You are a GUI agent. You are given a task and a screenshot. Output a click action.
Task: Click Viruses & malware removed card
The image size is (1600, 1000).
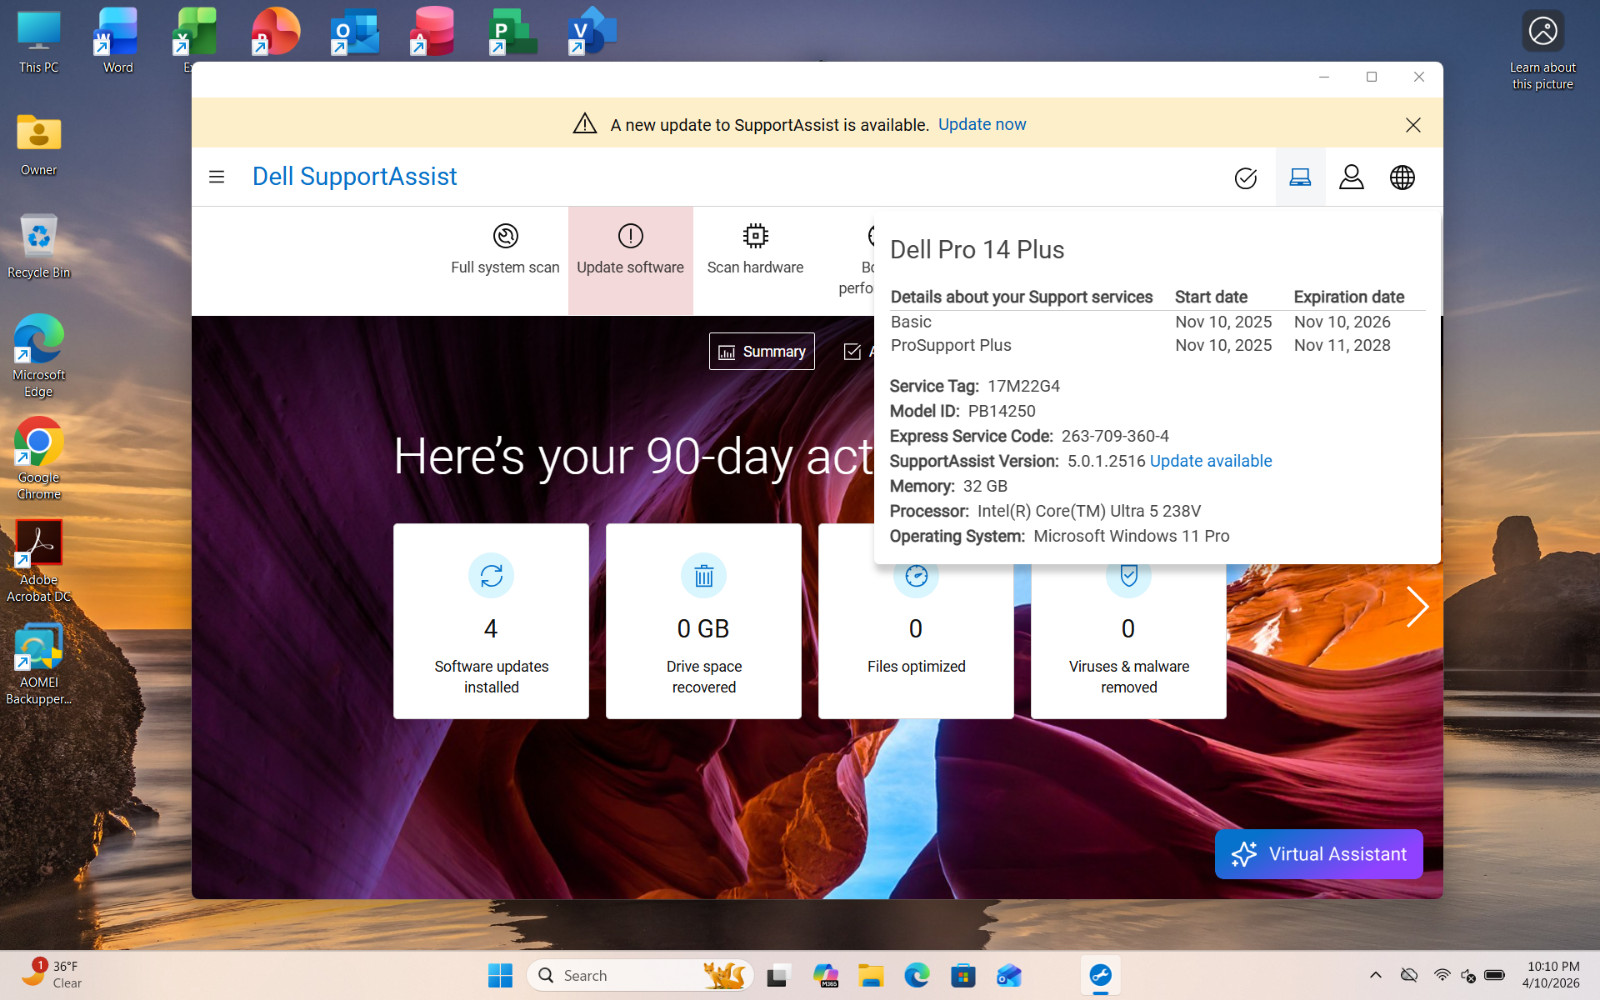(x=1129, y=640)
